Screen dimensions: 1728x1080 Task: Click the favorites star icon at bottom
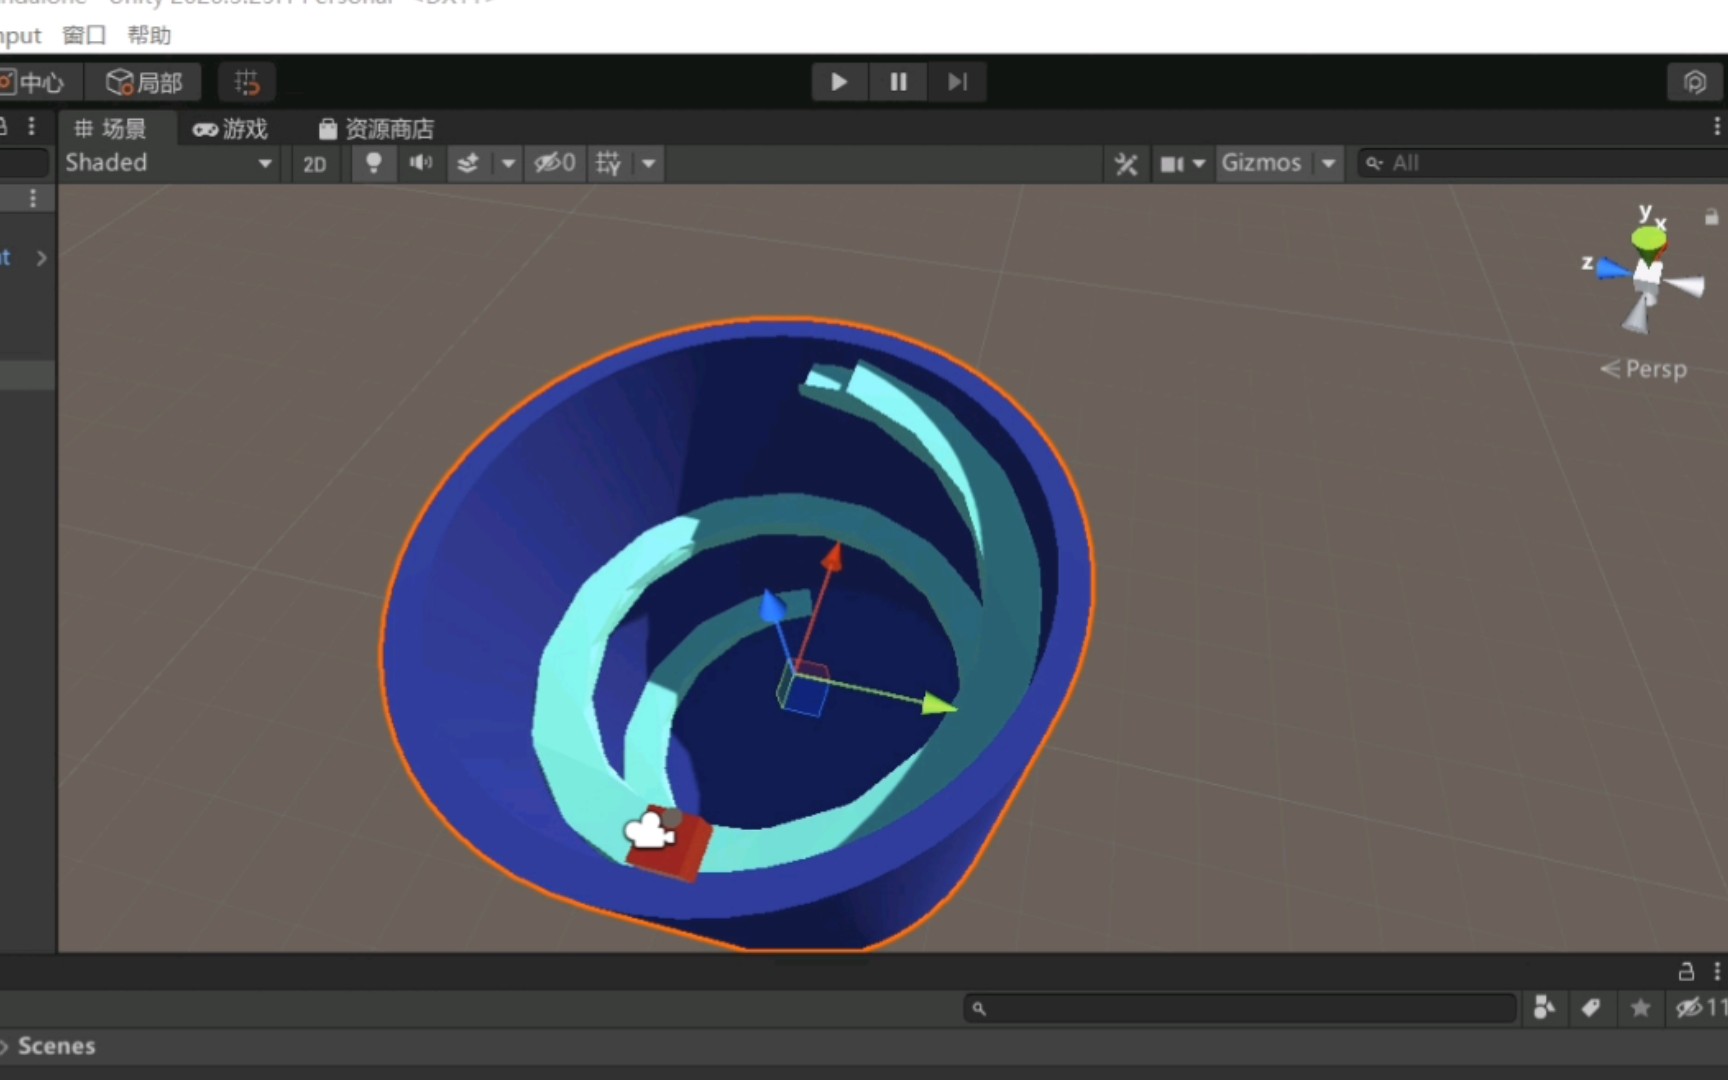(1640, 1008)
